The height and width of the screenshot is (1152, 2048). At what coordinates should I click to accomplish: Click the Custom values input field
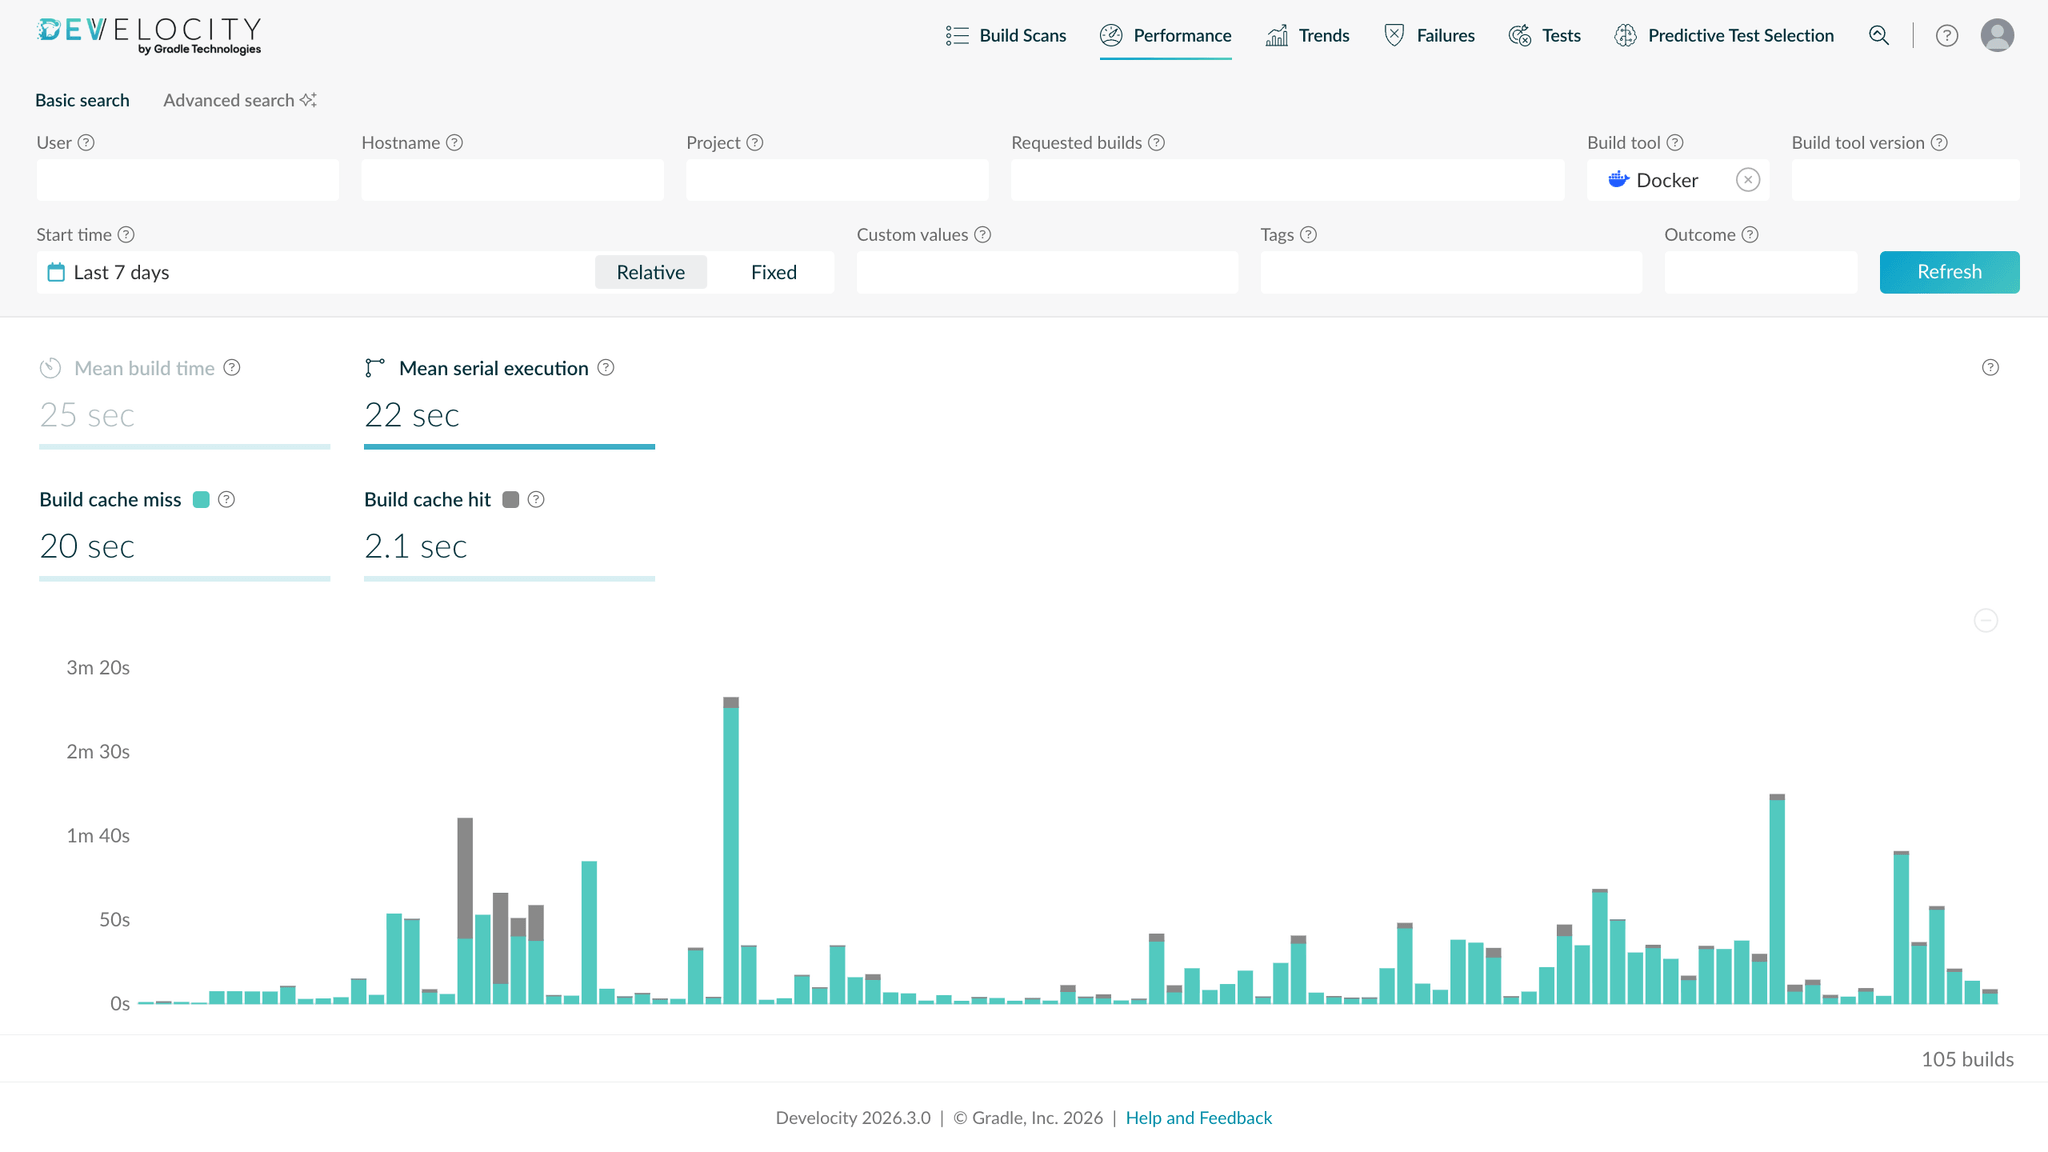click(x=1047, y=272)
